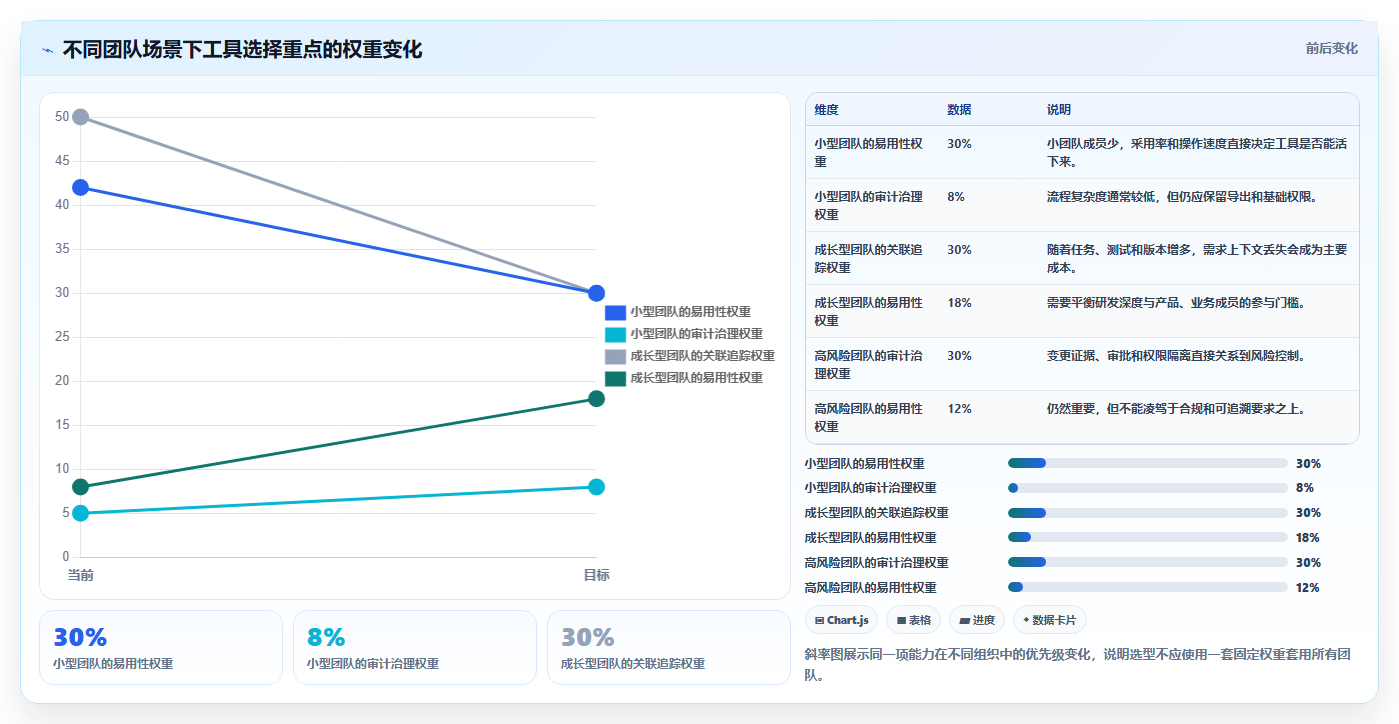Viewport: 1399px width, 724px height.
Task: Toggle the gray 成长型团队的关联追踪权重 legend swatch
Action: [615, 356]
